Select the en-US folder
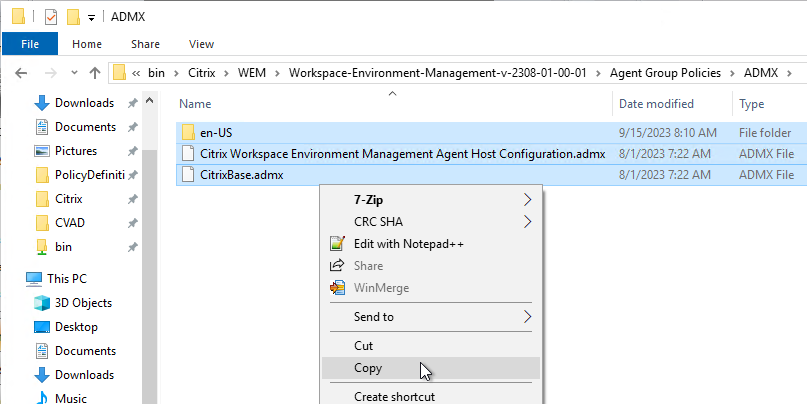 pyautogui.click(x=492, y=133)
